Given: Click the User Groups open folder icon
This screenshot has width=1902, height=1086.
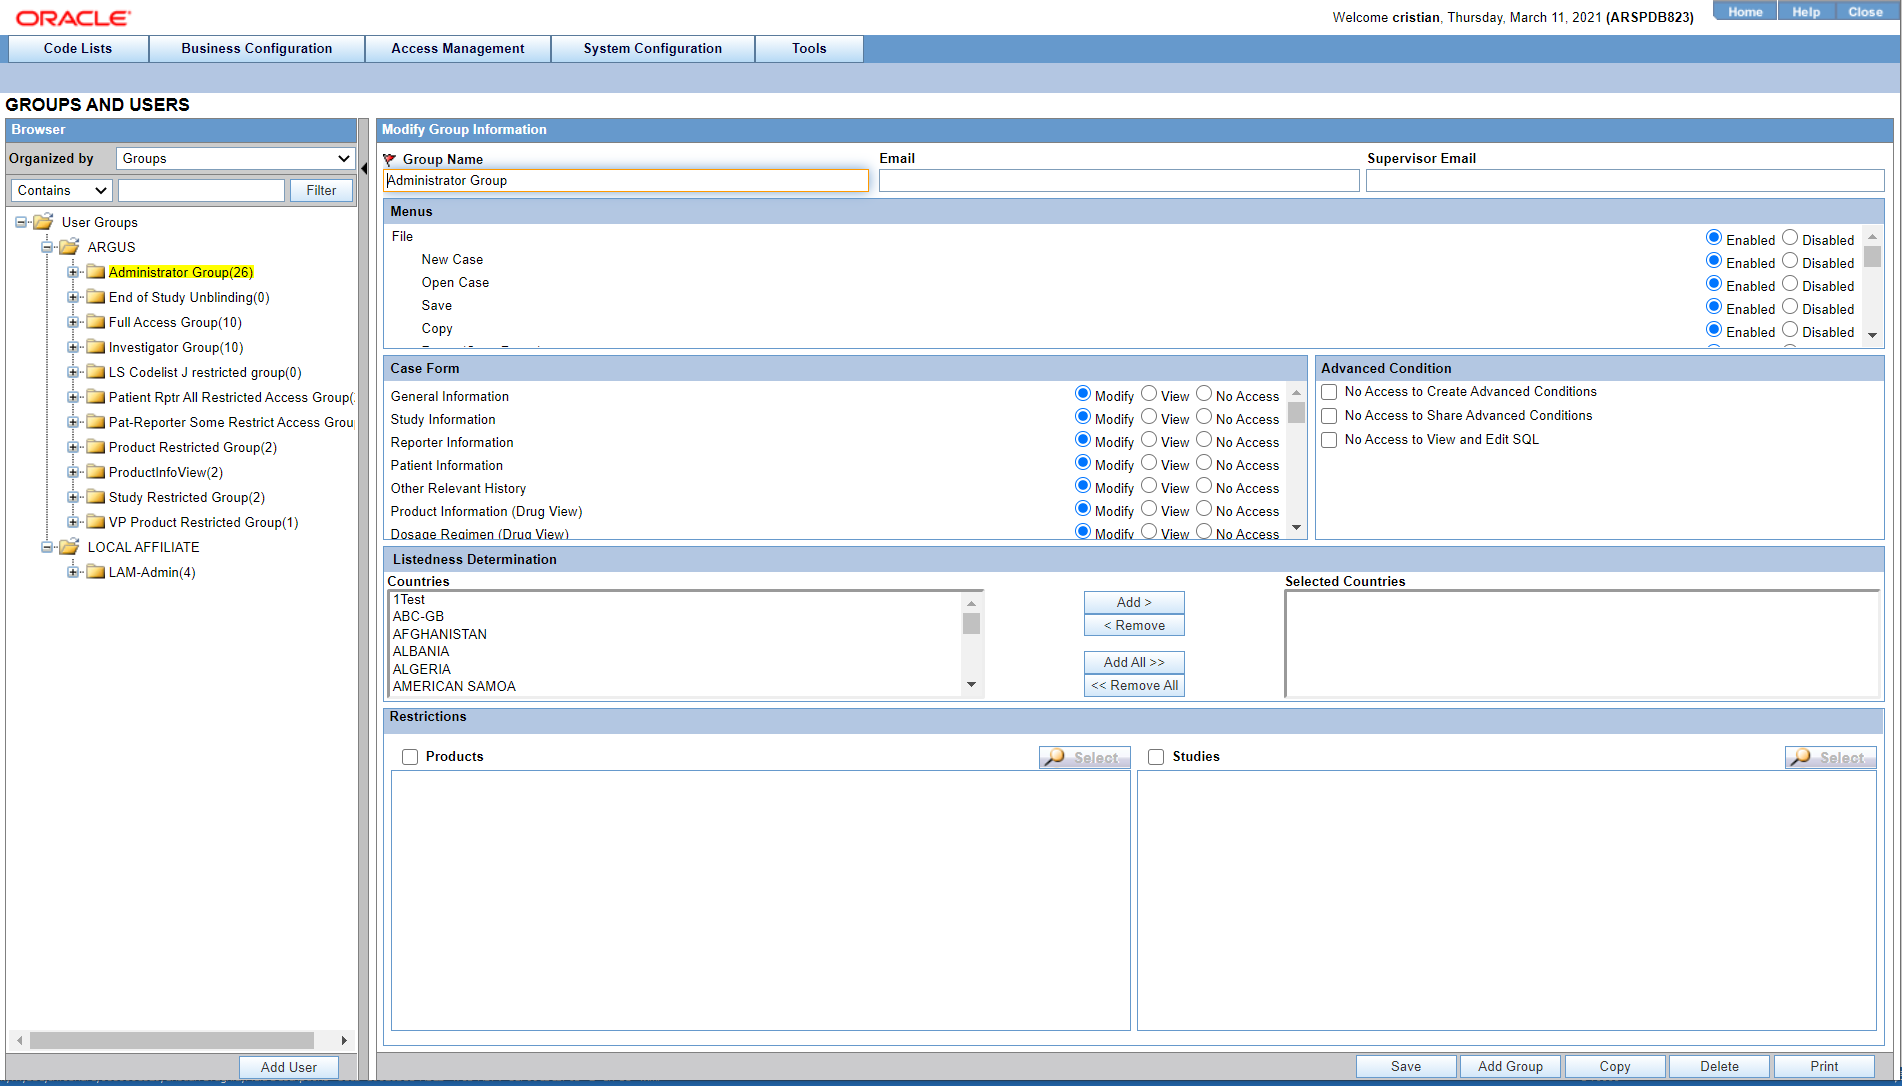Looking at the screenshot, I should click(43, 222).
